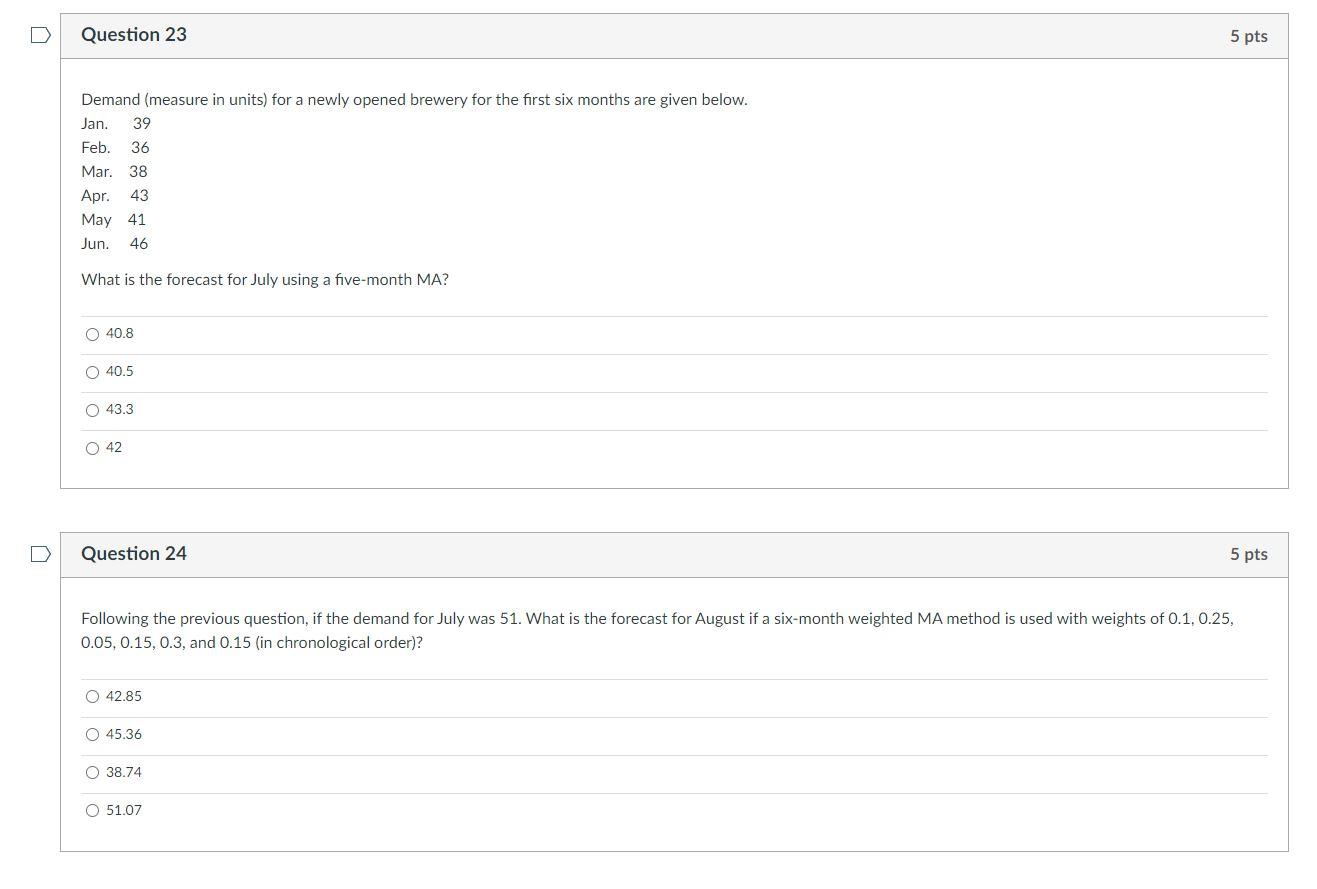Image resolution: width=1317 pixels, height=889 pixels.
Task: Click the Jun. 46 demand entry
Action: tap(114, 243)
